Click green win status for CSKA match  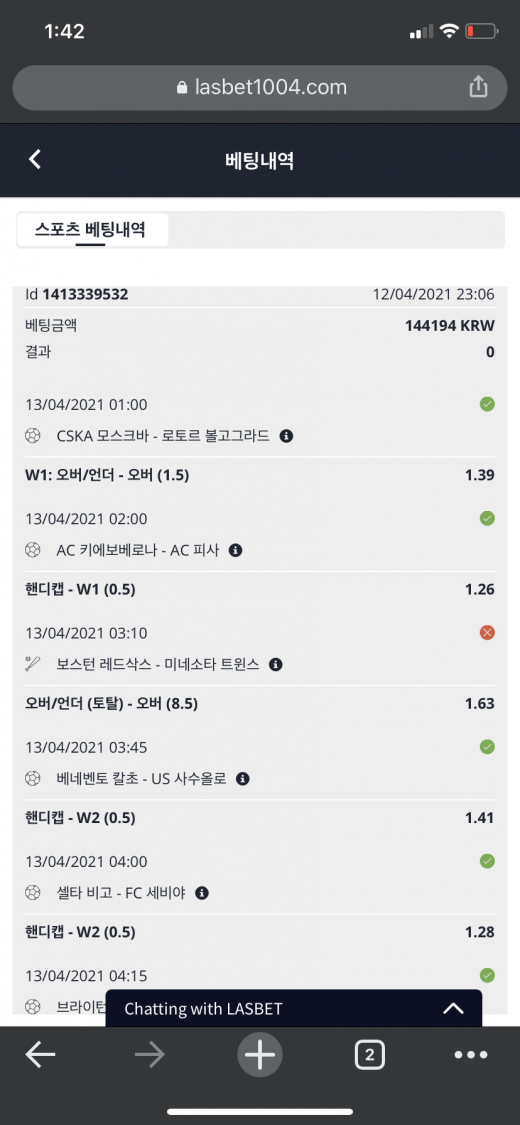pos(487,405)
